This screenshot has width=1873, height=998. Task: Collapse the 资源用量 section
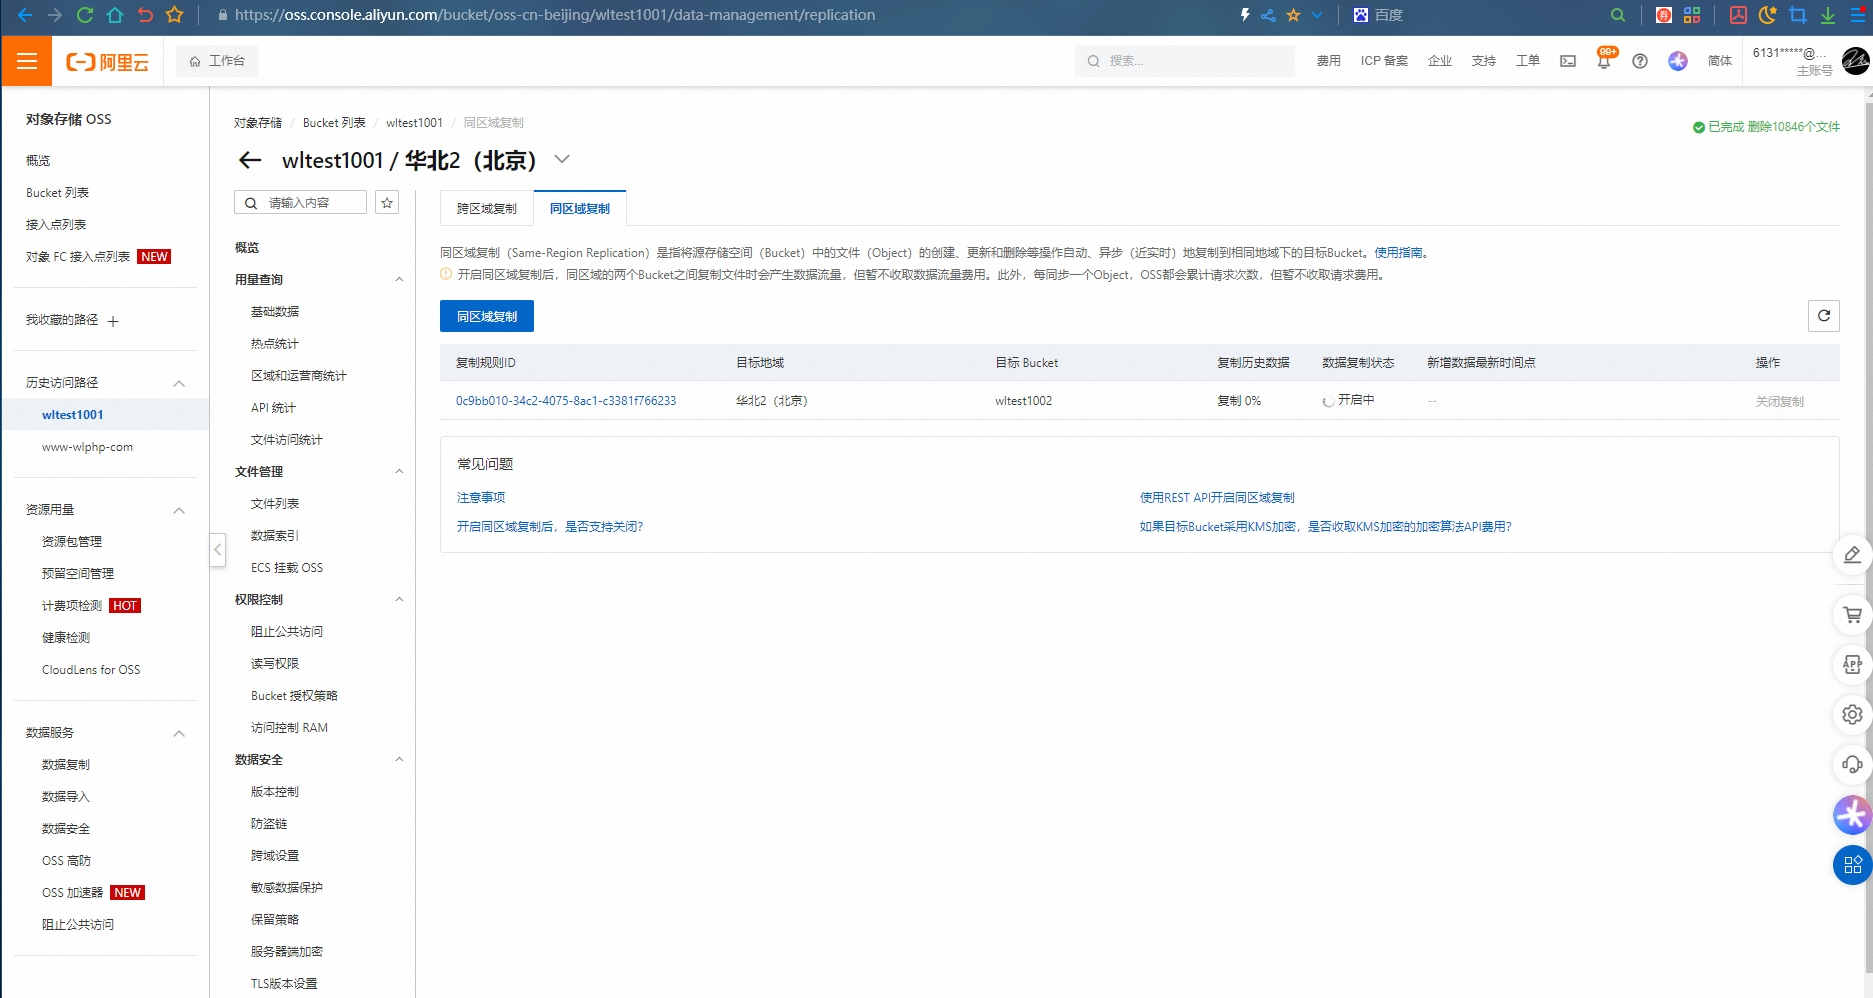point(179,510)
